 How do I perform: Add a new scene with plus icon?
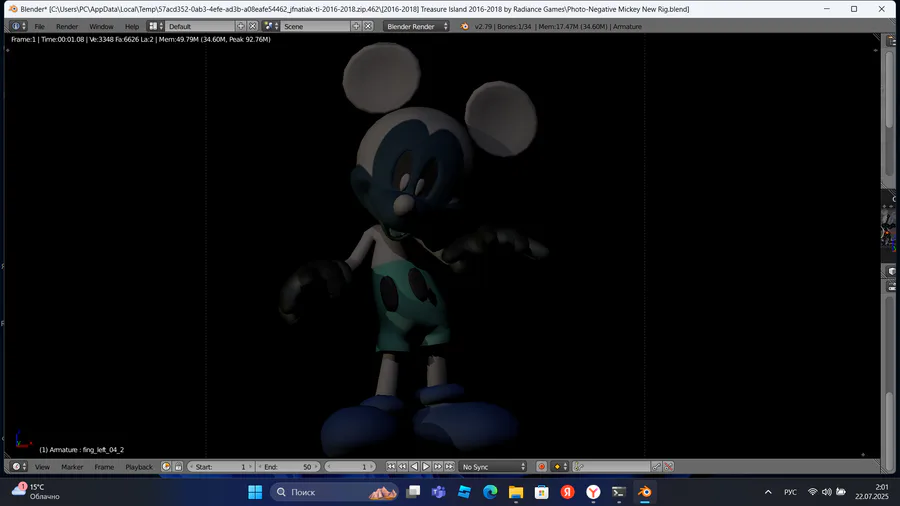click(356, 26)
